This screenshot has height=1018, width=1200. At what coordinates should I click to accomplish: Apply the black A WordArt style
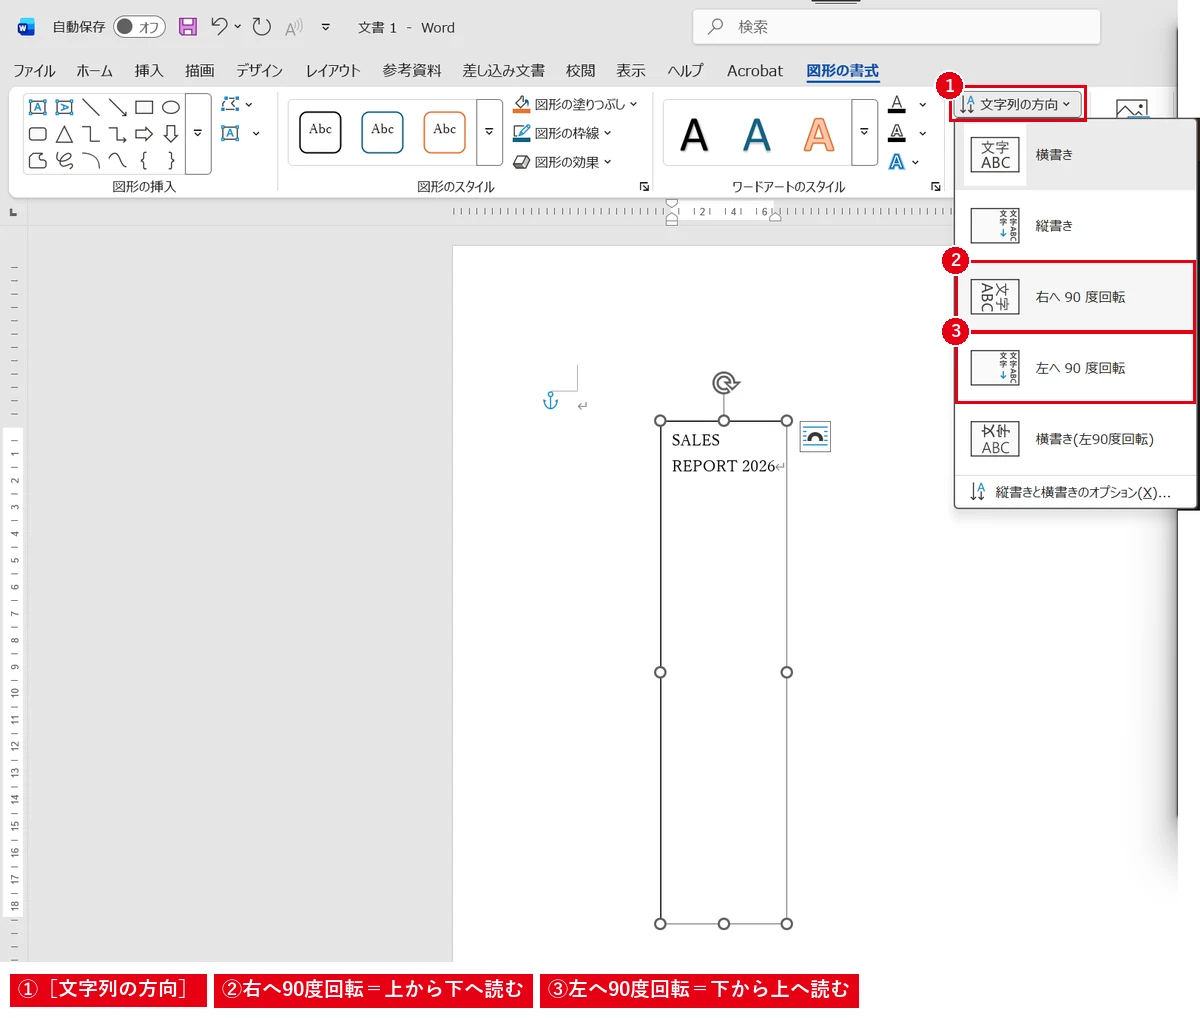pyautogui.click(x=694, y=134)
